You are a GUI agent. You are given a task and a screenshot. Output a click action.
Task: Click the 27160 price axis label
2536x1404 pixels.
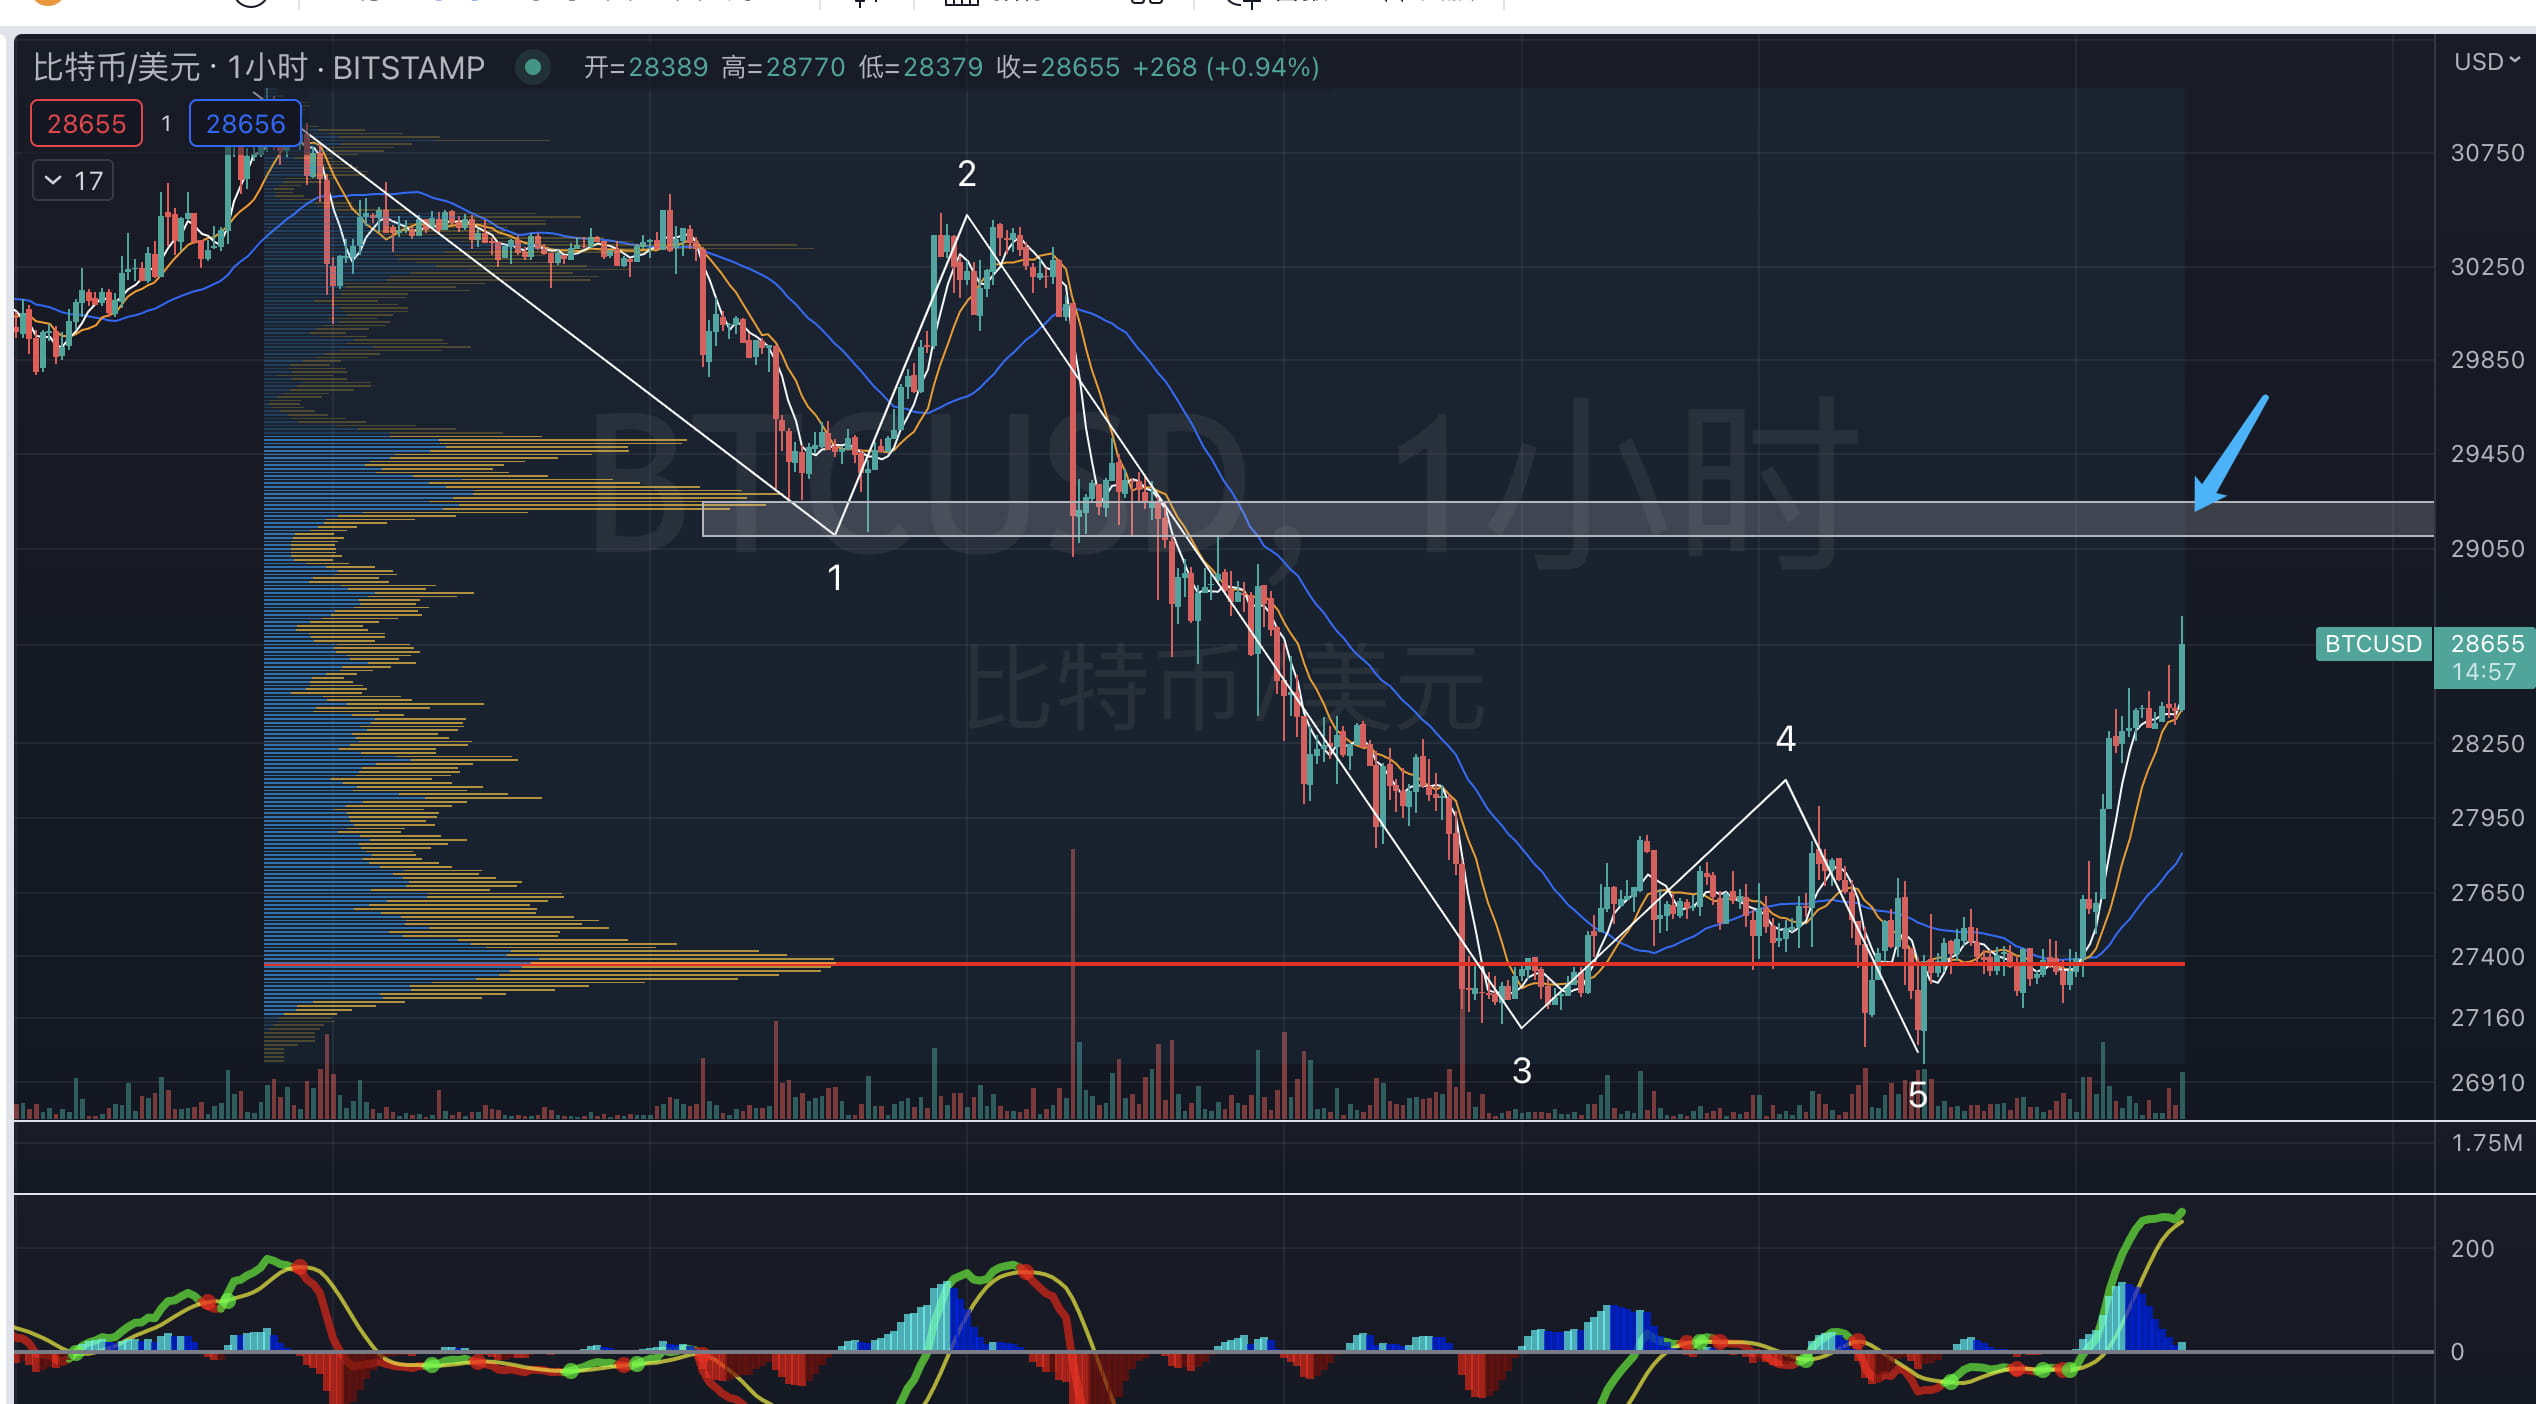(x=2487, y=1018)
